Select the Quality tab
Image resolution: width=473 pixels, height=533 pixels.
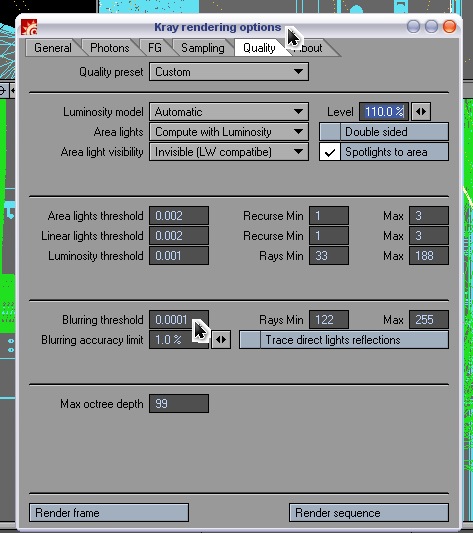(x=259, y=48)
